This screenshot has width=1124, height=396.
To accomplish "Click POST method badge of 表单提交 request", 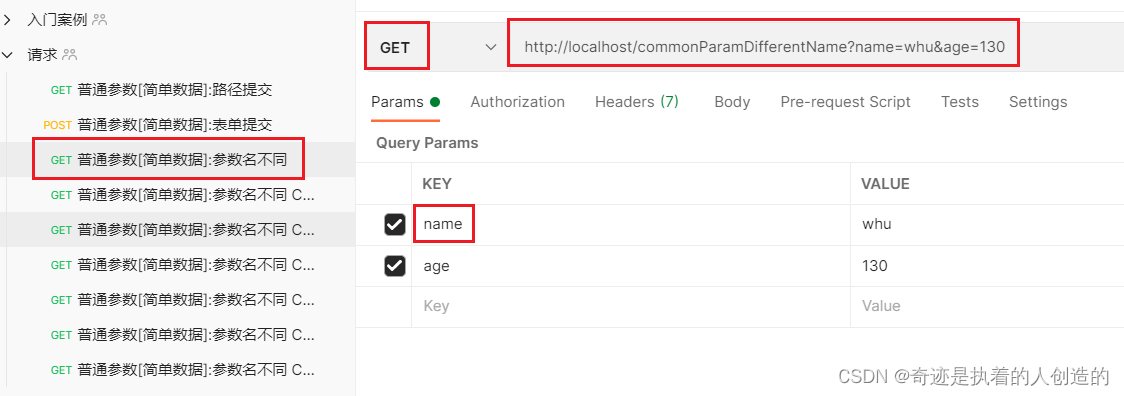I will 57,125.
